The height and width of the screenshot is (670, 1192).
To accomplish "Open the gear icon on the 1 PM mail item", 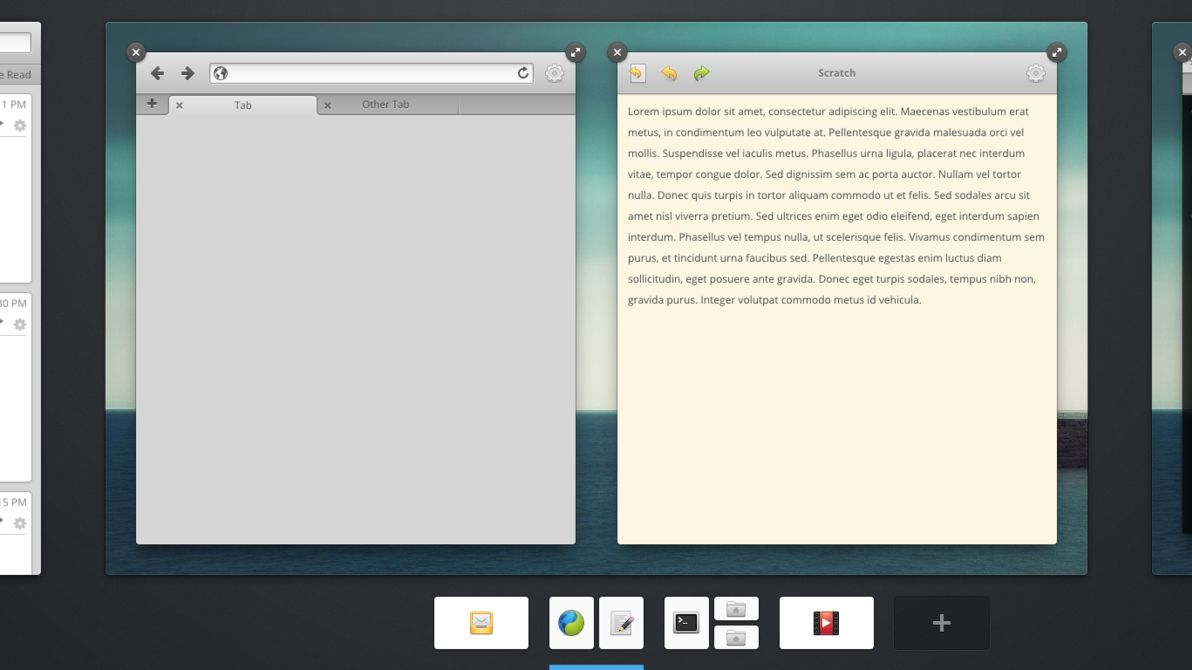I will pos(20,125).
